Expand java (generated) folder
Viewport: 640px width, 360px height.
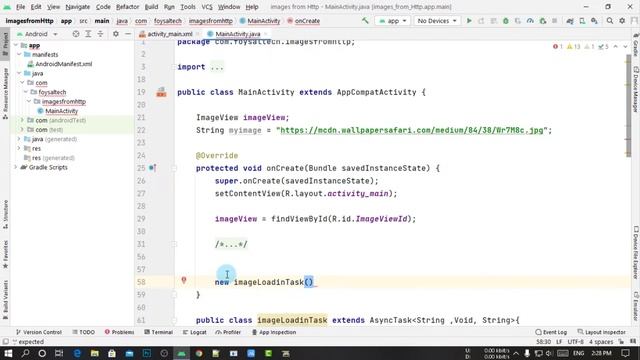19,139
